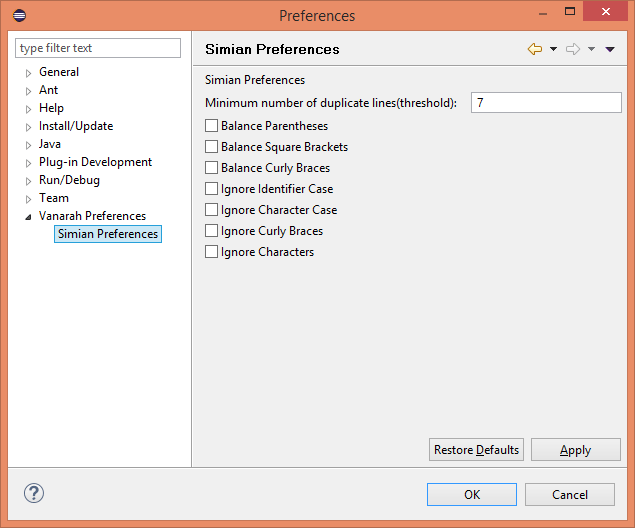This screenshot has height=528, width=635.
Task: Click the type filter text field
Action: 98,48
